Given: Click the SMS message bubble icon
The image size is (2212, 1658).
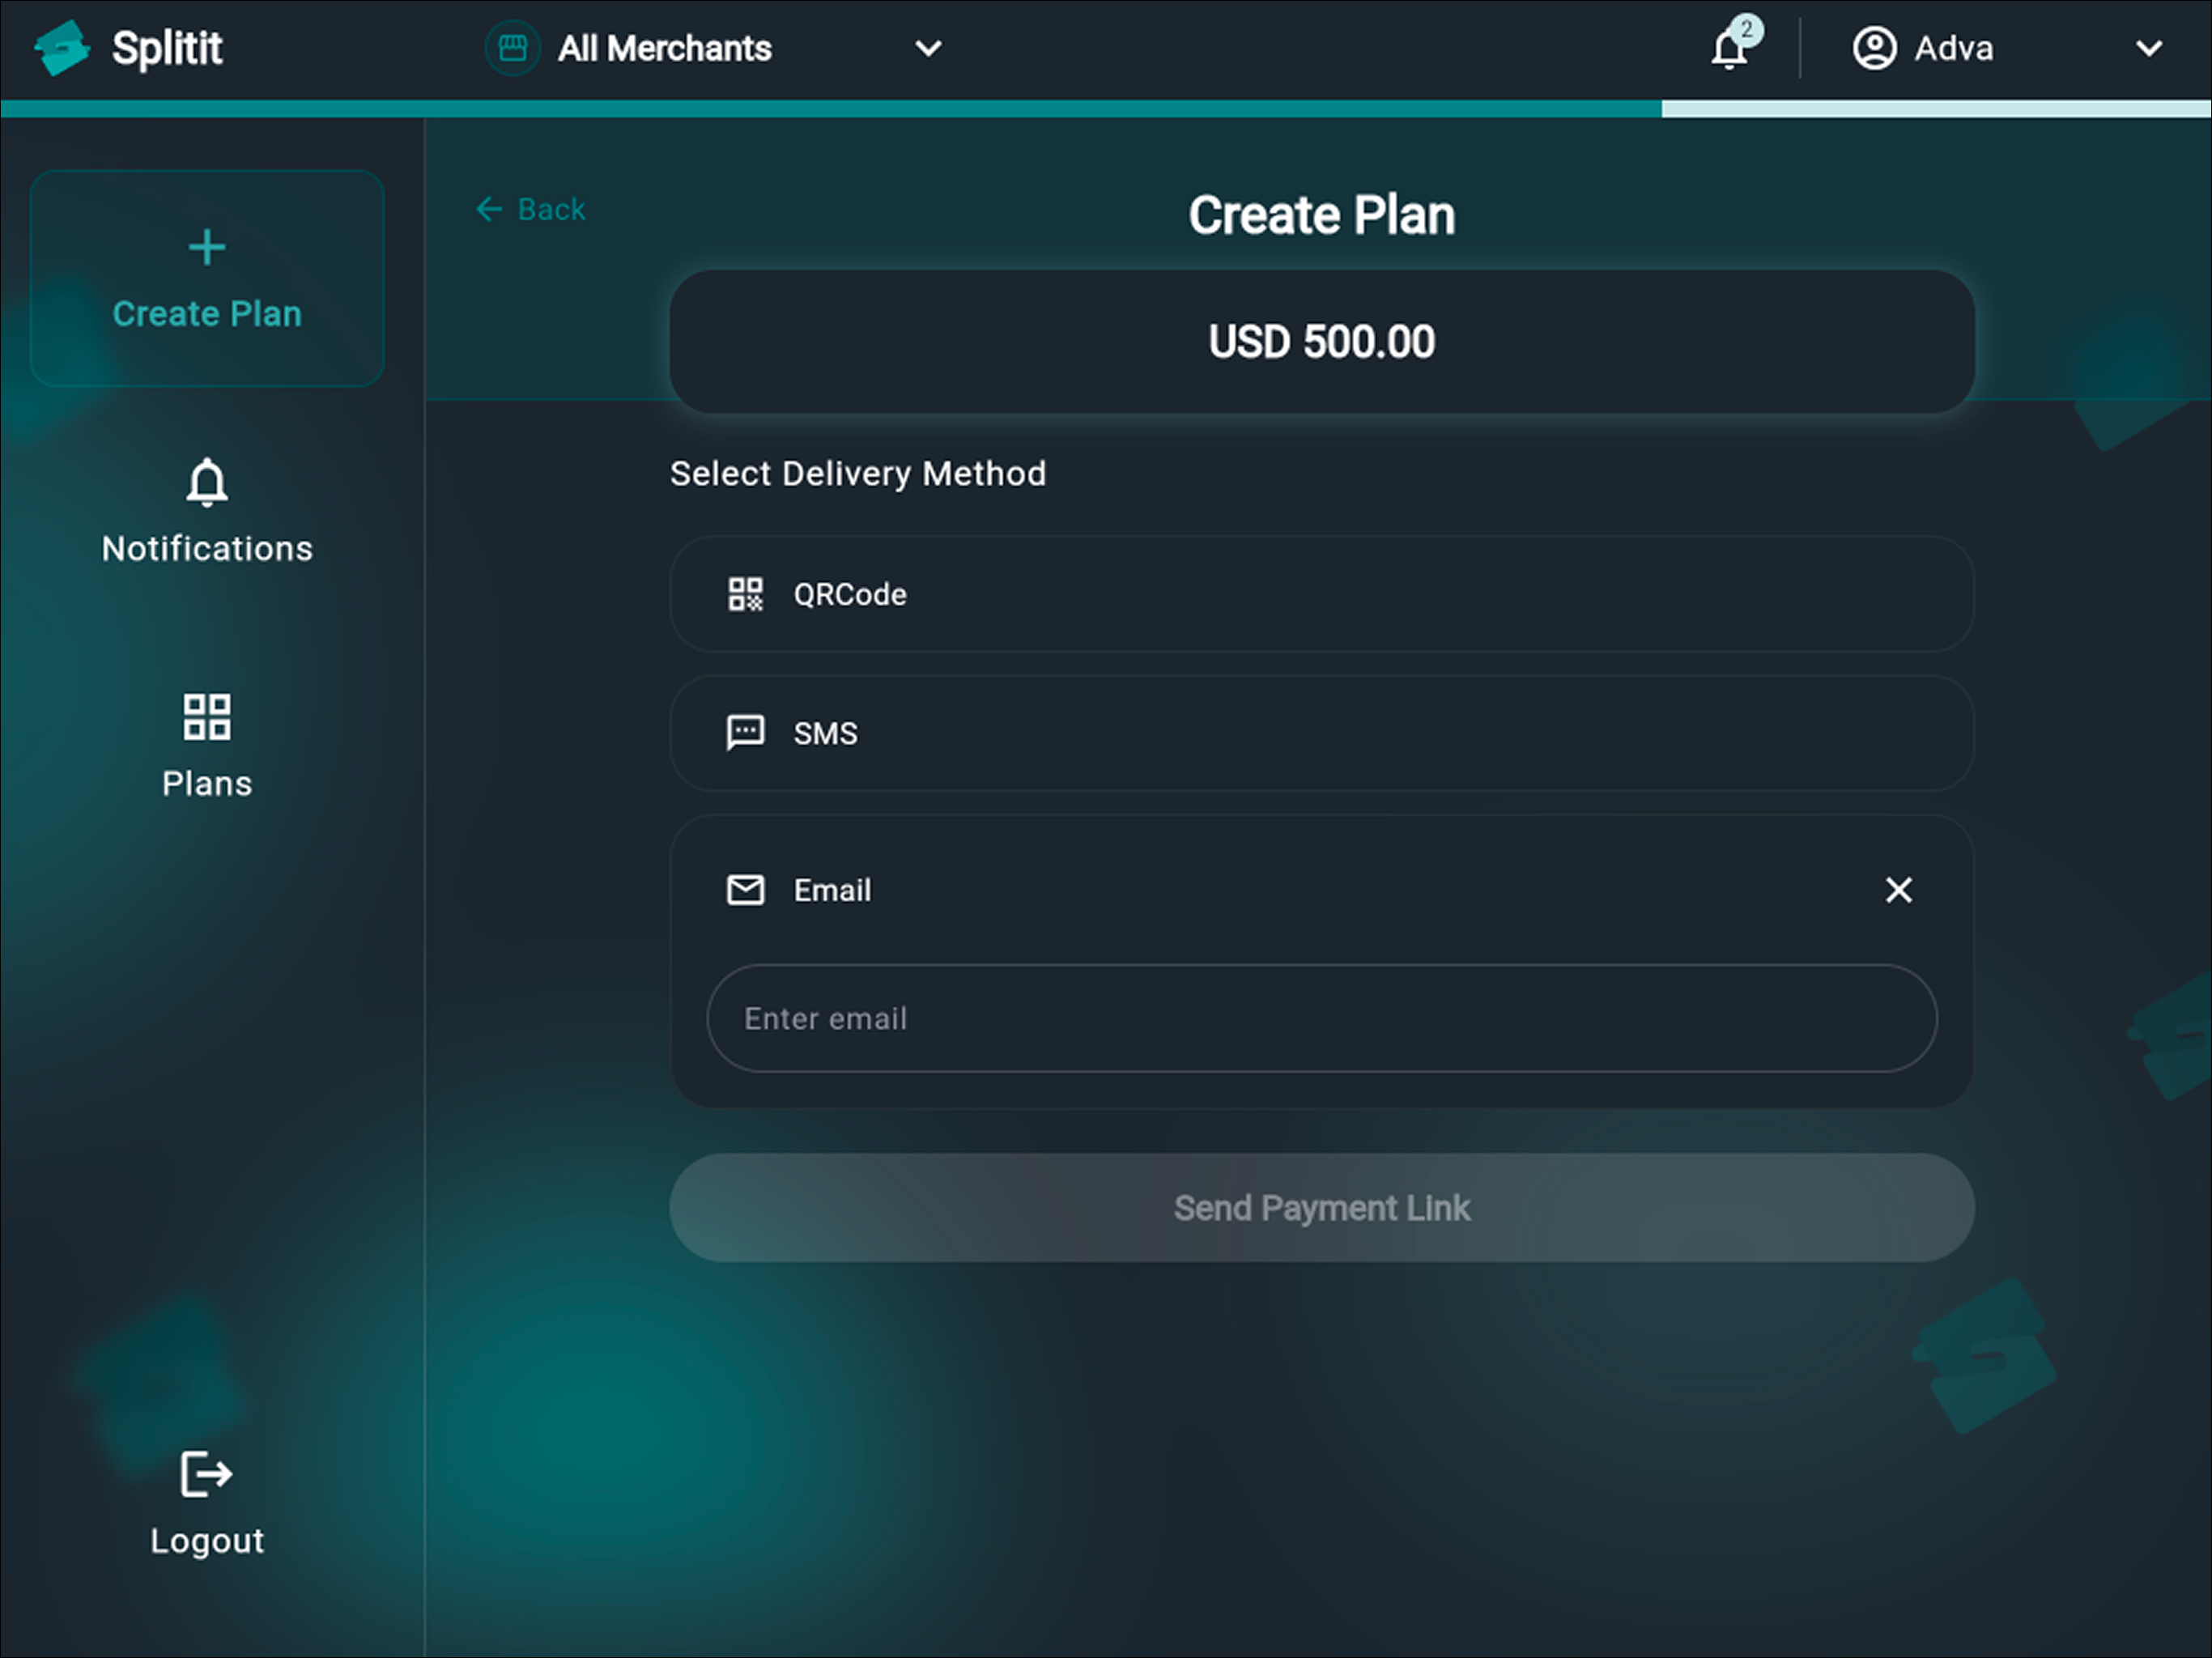Looking at the screenshot, I should [x=745, y=733].
